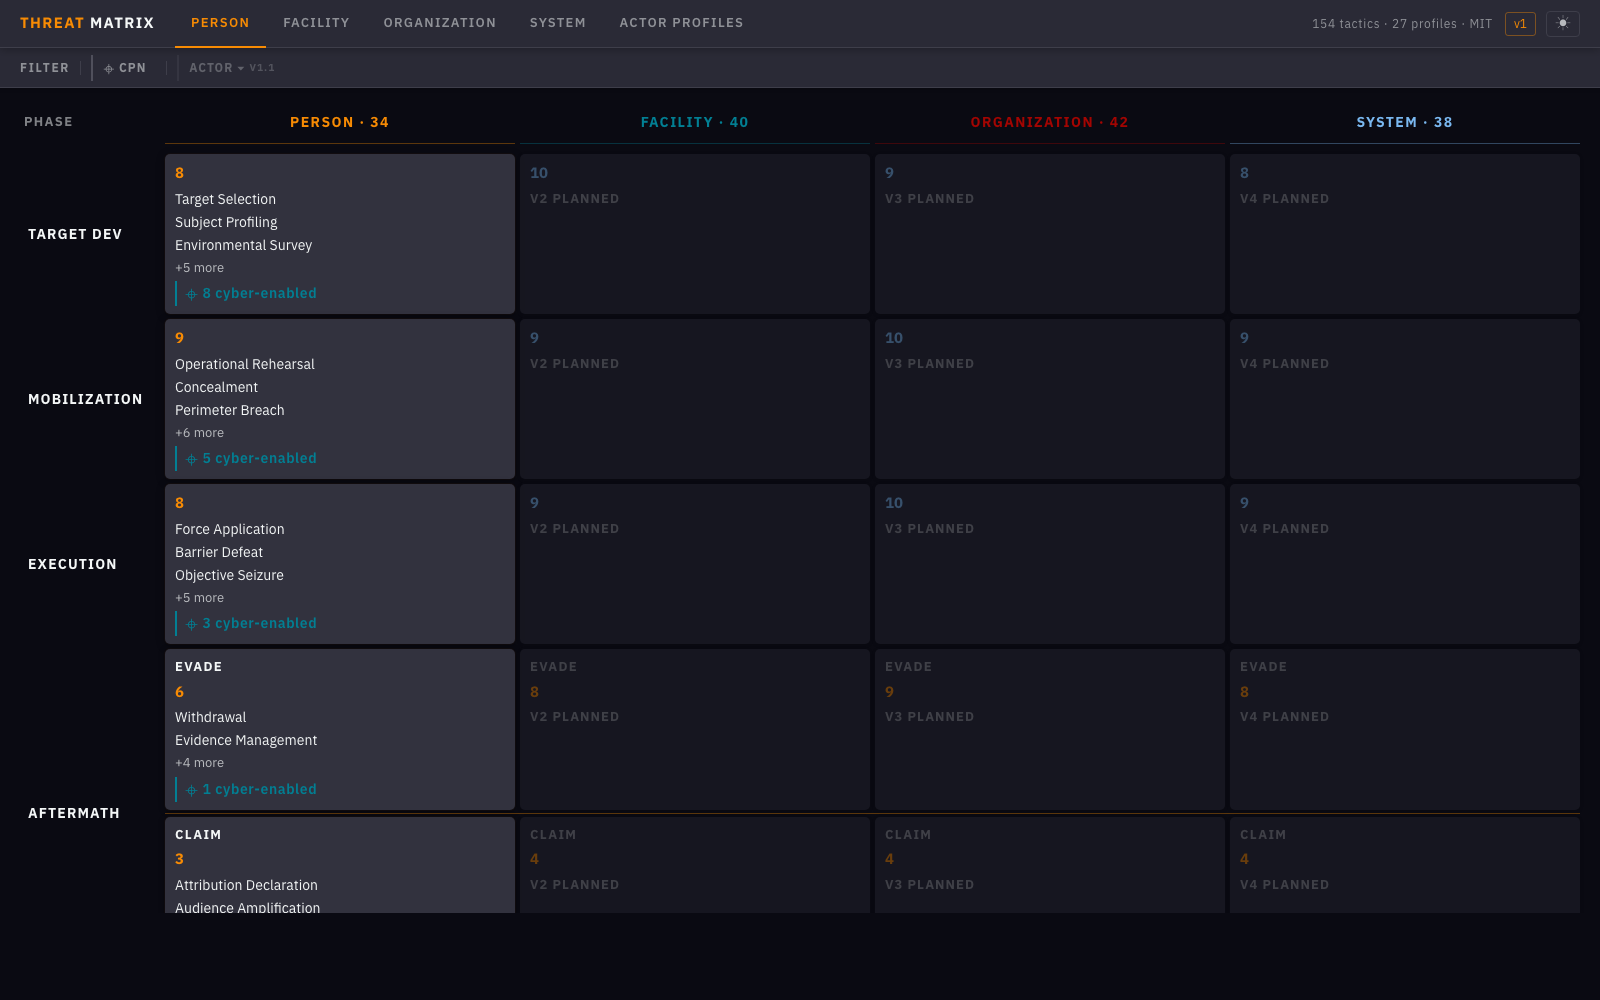Click the v1 version button
The width and height of the screenshot is (1600, 1000).
tap(1520, 23)
